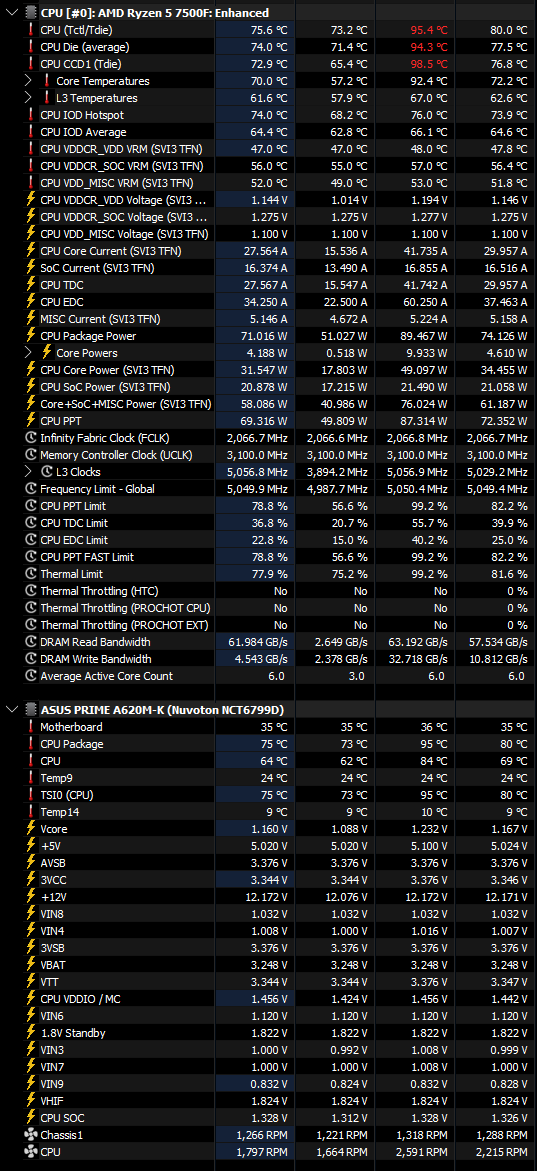Viewport: 537px width, 1171px height.
Task: Select the CPU PPT Limit sensor row
Action: click(x=268, y=506)
